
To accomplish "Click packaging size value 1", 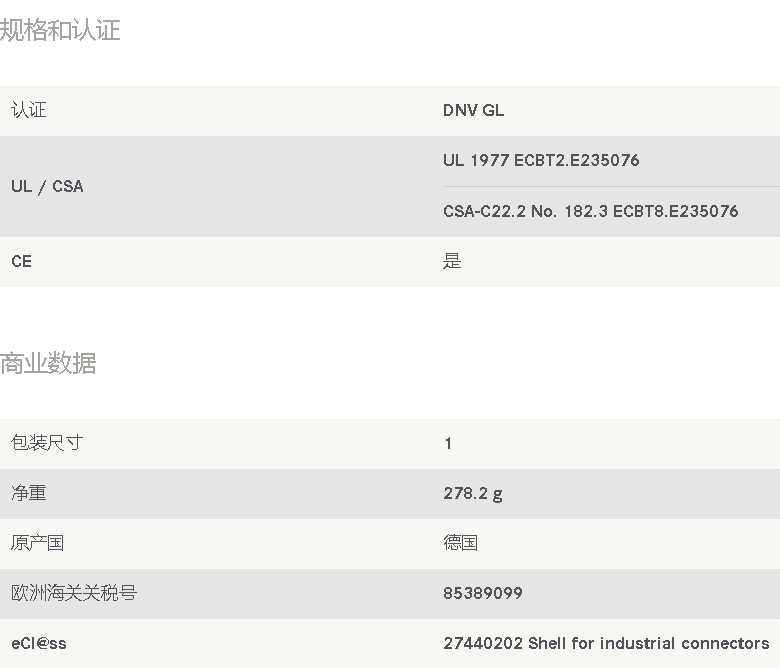I will coord(448,444).
